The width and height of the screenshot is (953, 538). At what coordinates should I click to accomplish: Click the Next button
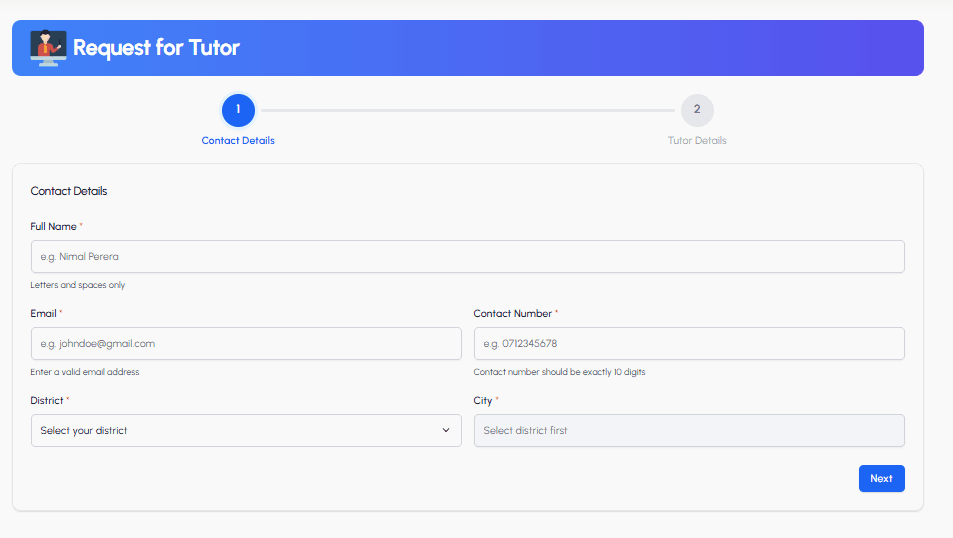pos(881,478)
